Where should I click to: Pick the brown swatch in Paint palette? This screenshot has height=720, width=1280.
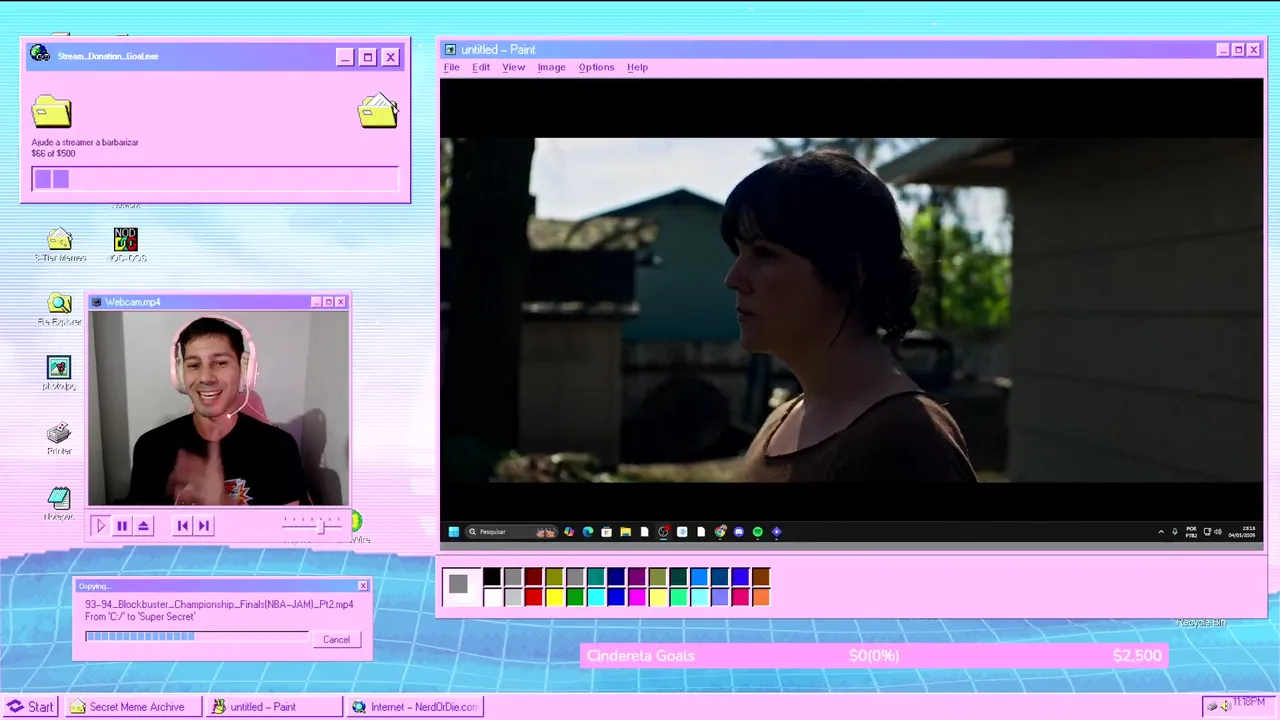(761, 577)
